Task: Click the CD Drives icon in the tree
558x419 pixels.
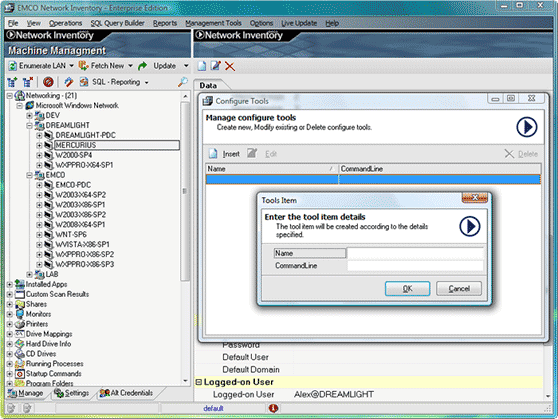Action: click(x=20, y=354)
